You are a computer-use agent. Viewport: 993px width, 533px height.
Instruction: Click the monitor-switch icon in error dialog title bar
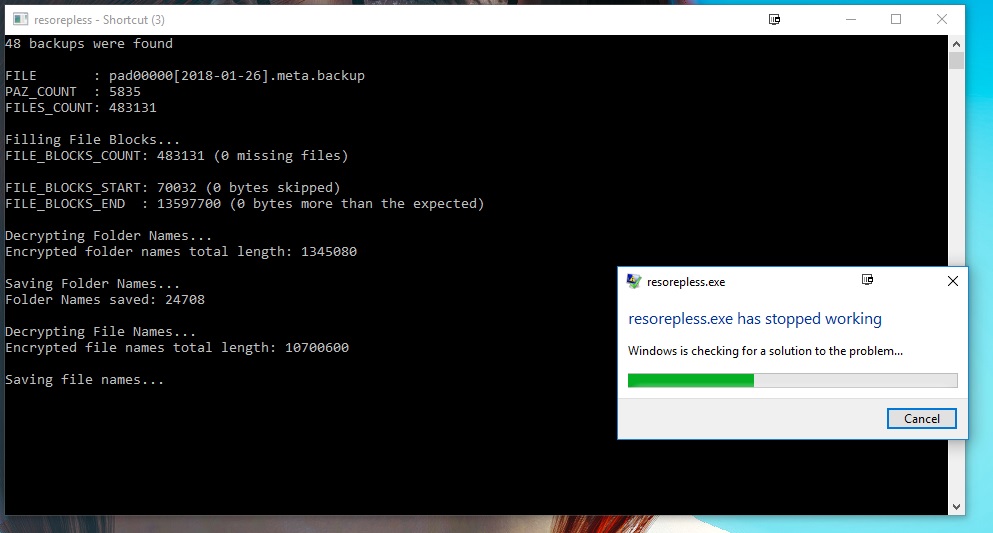click(x=867, y=280)
